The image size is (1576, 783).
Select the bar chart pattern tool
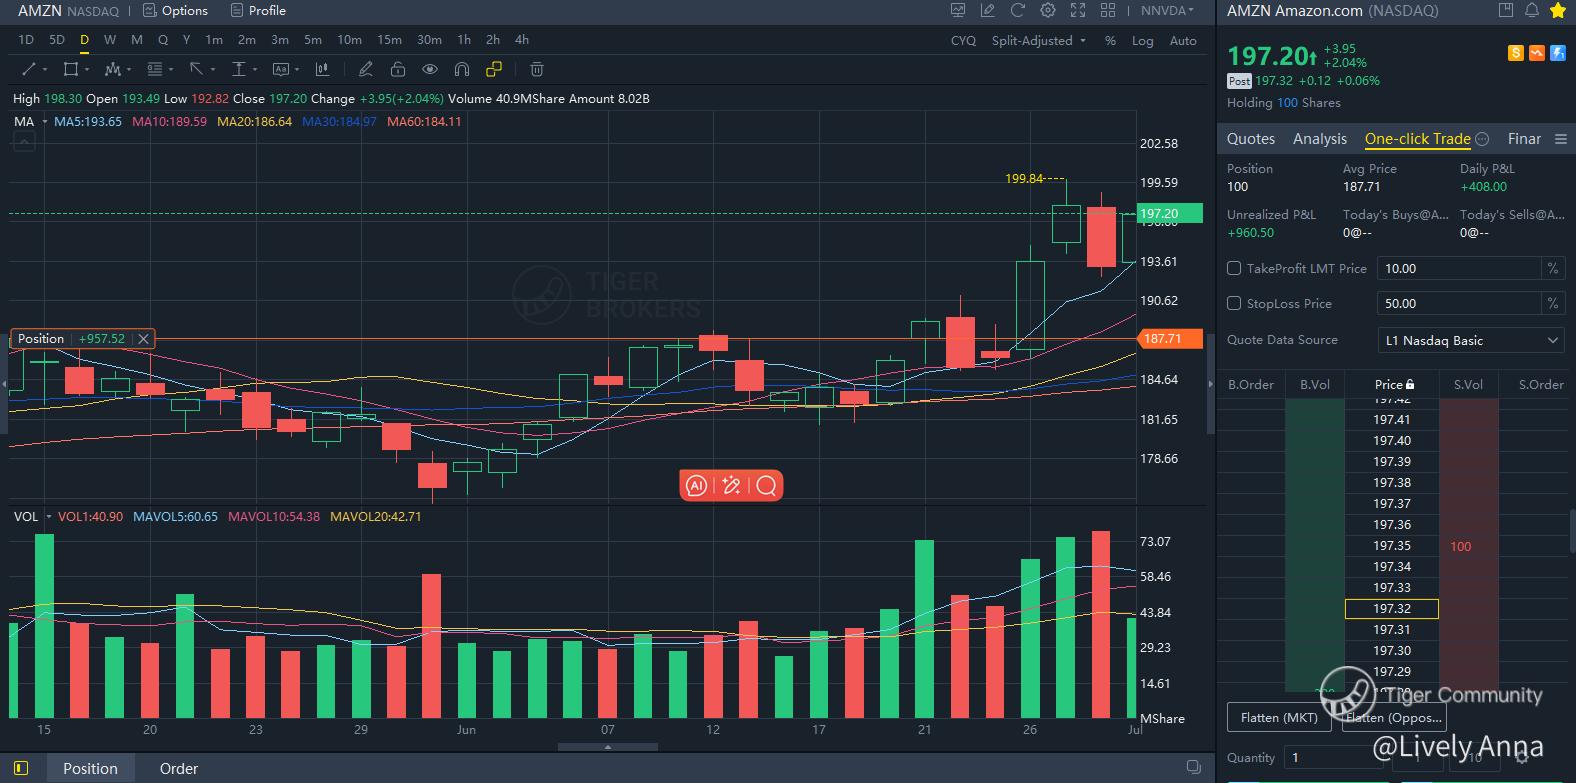pyautogui.click(x=322, y=69)
